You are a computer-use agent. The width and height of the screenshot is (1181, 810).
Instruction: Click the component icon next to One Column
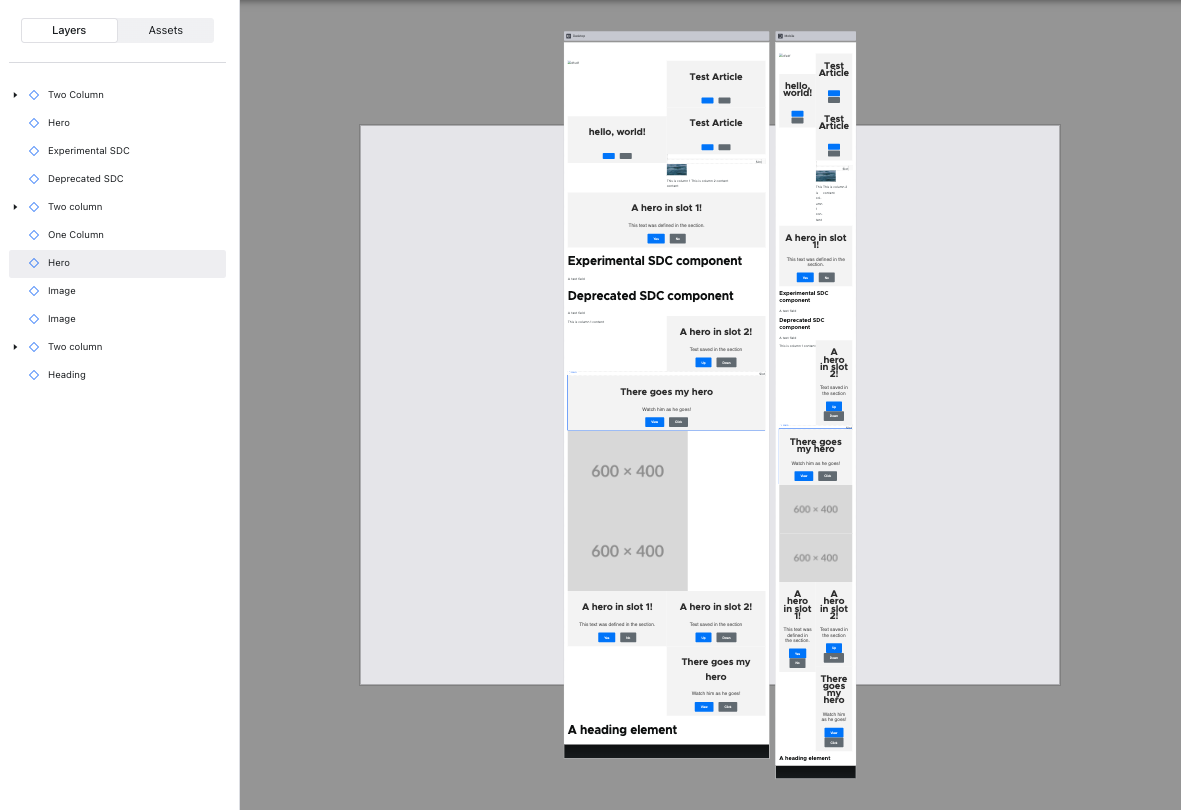tap(35, 234)
